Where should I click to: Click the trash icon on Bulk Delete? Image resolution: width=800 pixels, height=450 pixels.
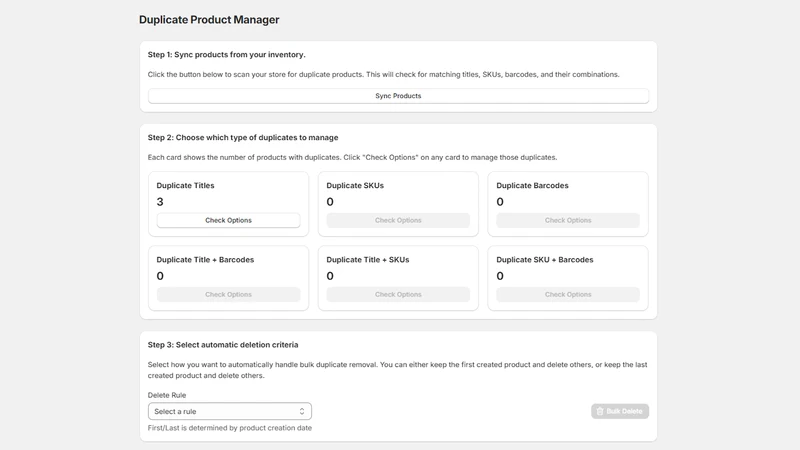[600, 411]
